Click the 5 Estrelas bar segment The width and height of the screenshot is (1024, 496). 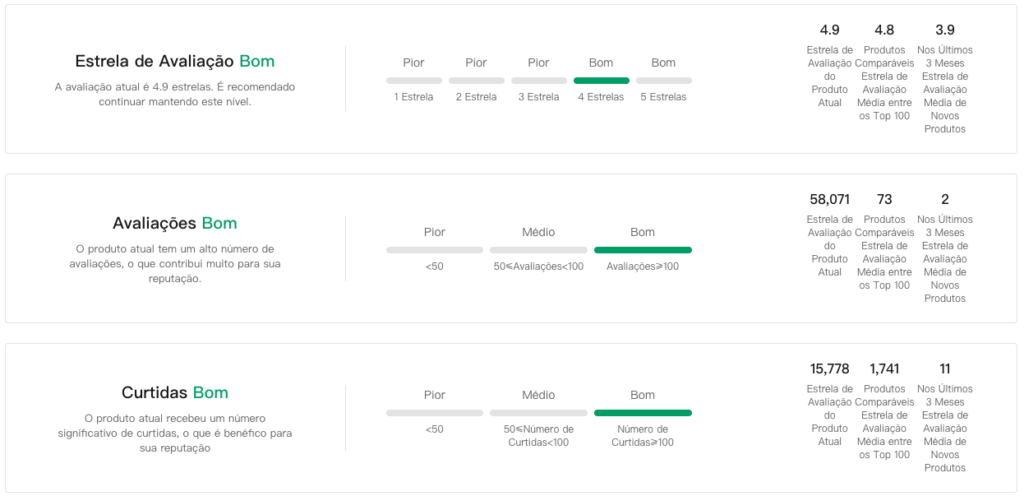point(663,80)
